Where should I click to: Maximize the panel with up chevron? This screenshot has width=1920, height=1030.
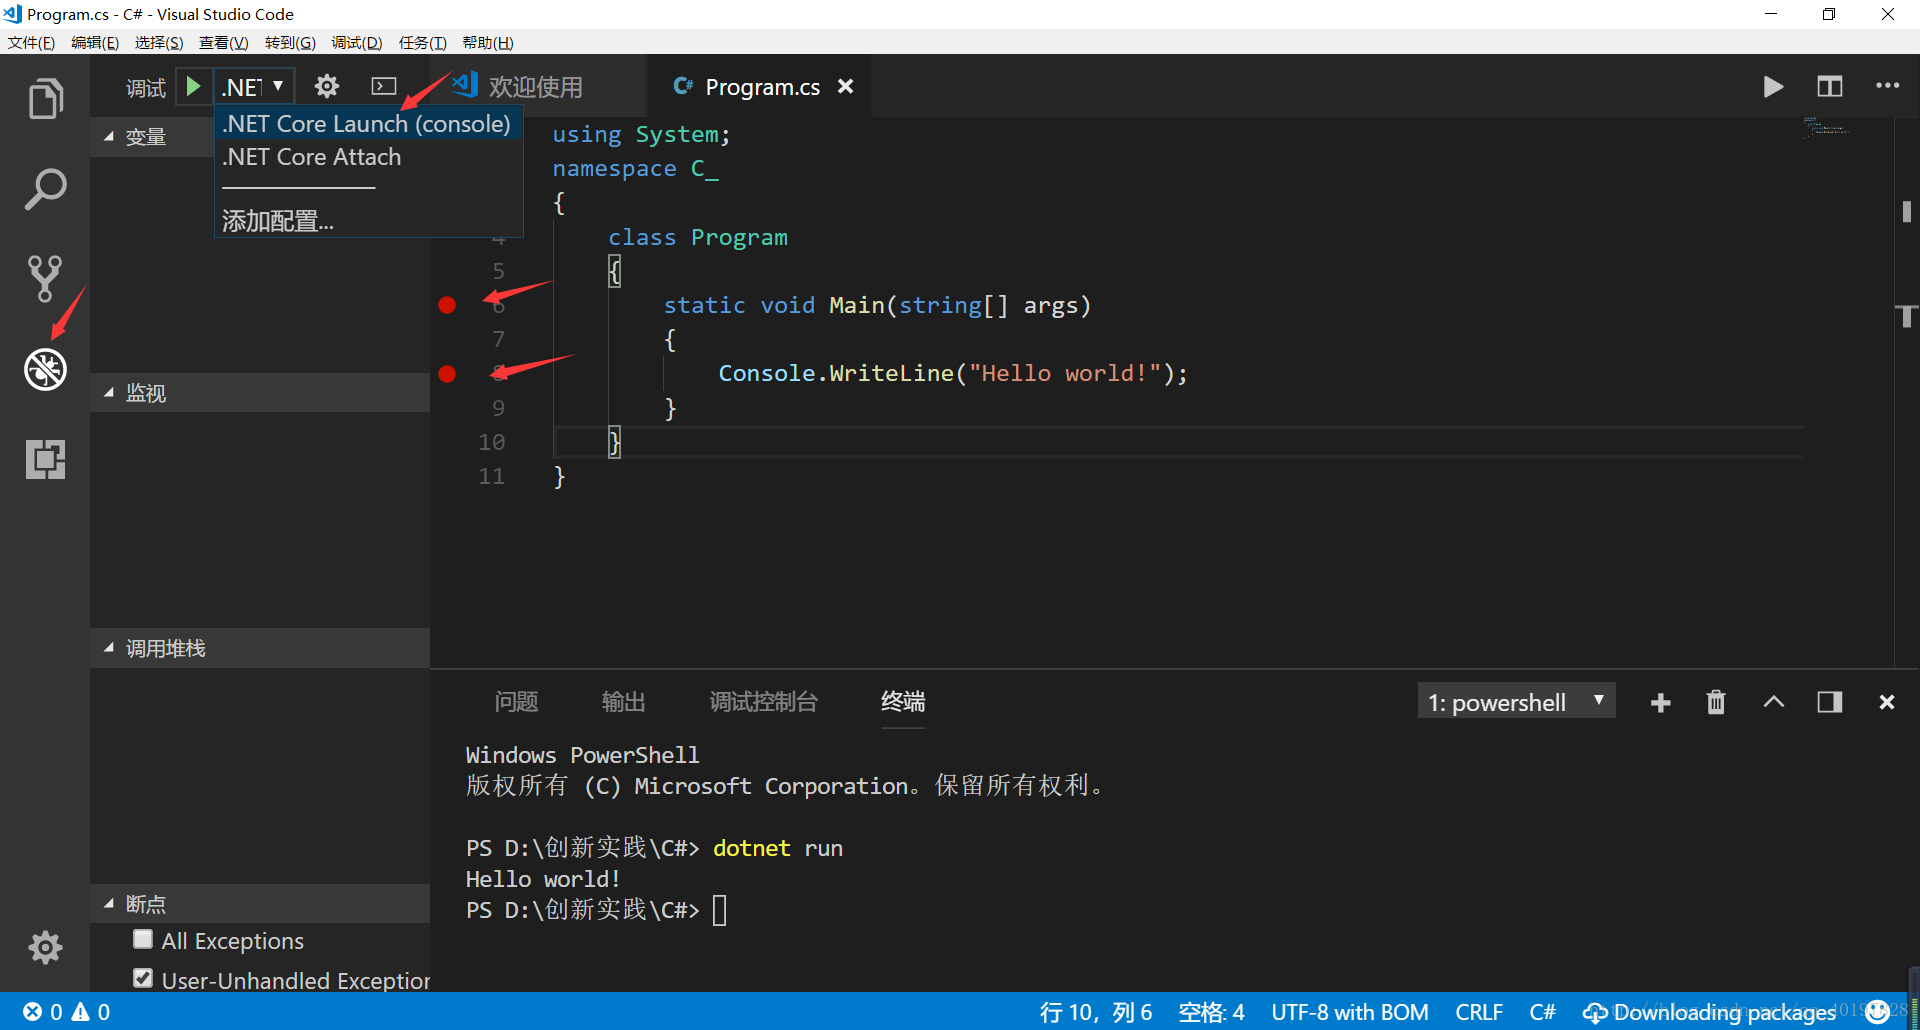click(x=1773, y=702)
